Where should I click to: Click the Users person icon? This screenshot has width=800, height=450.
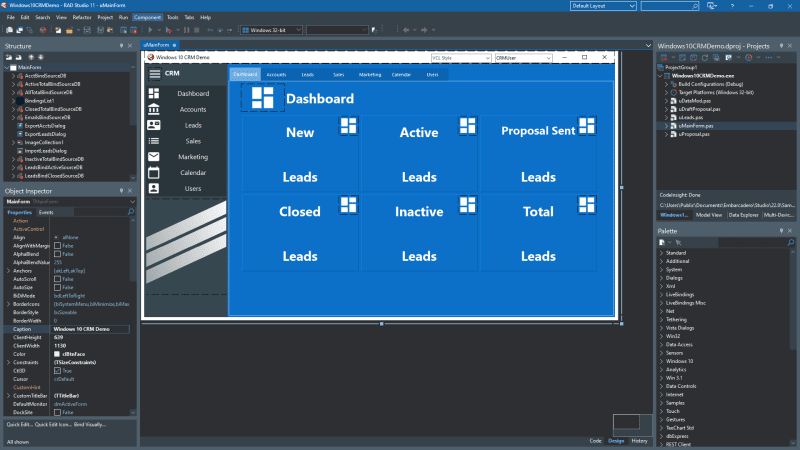click(x=154, y=188)
